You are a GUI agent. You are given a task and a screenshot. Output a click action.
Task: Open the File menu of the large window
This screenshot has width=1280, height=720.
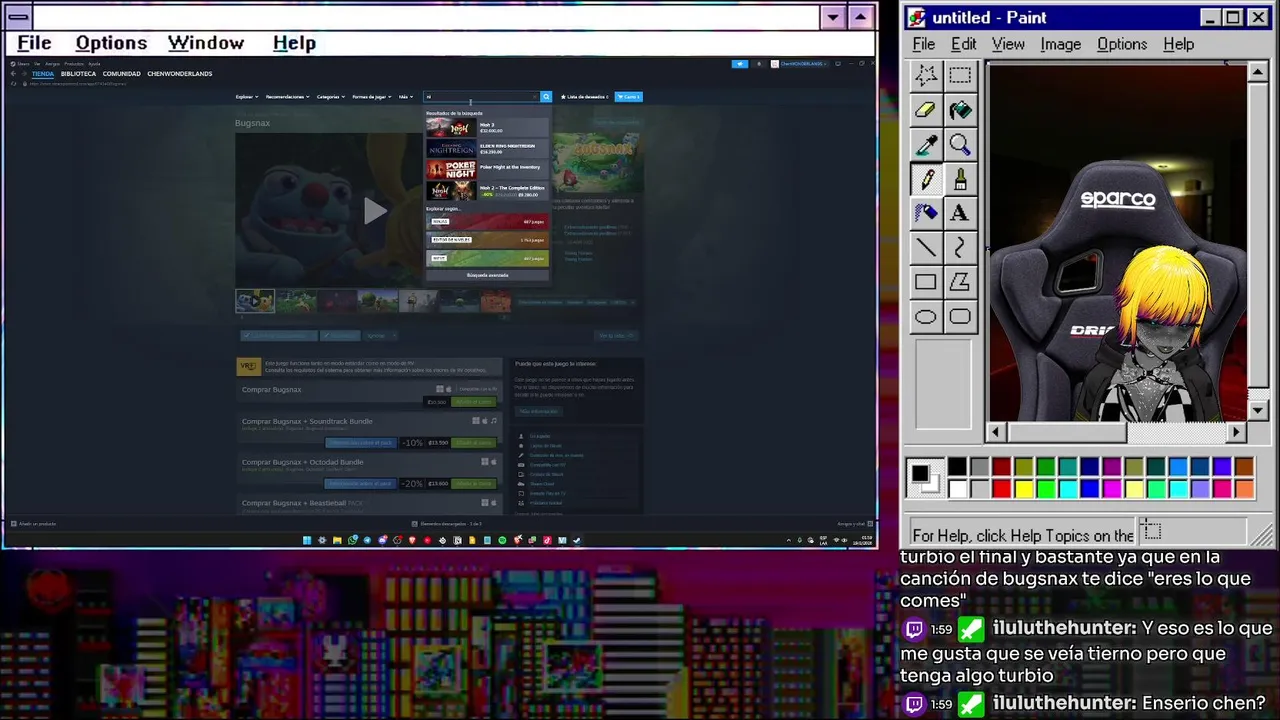[x=34, y=43]
